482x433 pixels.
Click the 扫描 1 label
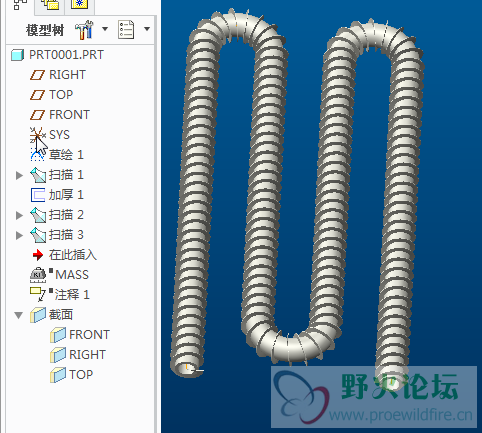[x=66, y=175]
